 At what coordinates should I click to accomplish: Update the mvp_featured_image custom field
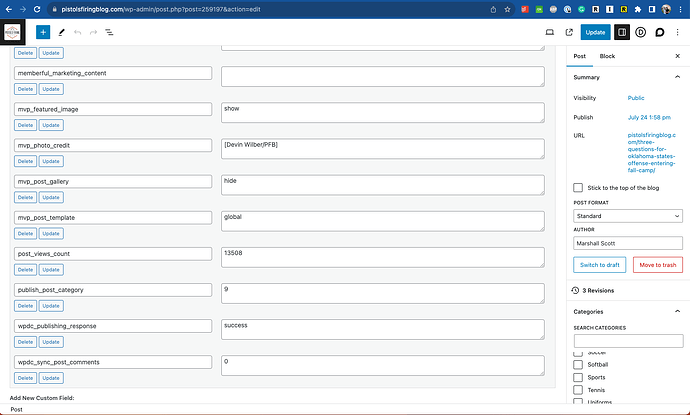(x=51, y=125)
